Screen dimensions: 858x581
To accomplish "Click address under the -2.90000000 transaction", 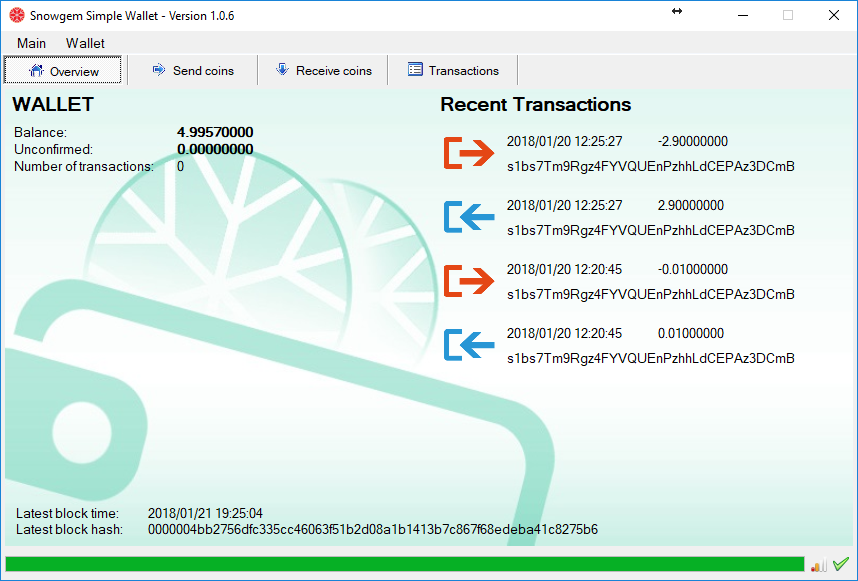I will coord(651,166).
